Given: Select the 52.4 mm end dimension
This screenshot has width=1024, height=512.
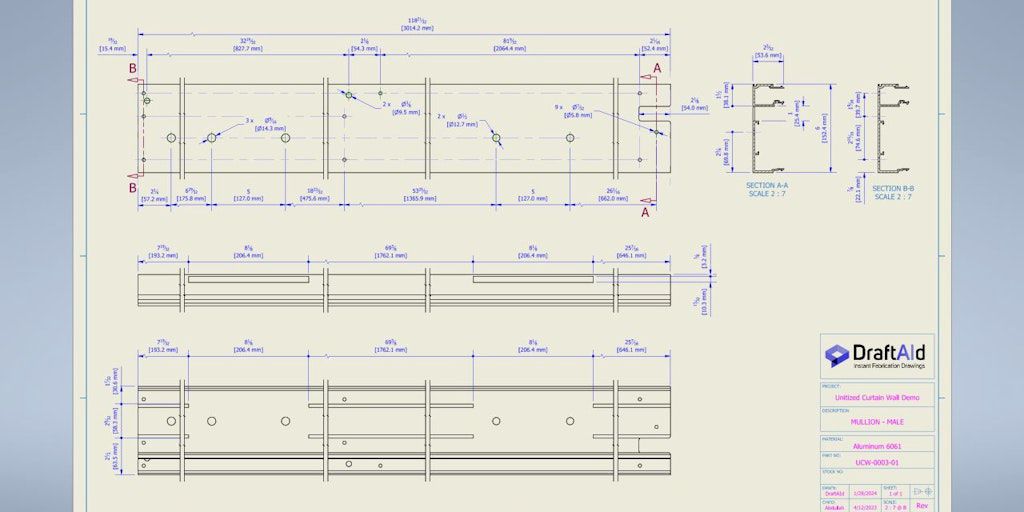Looking at the screenshot, I should pyautogui.click(x=653, y=46).
